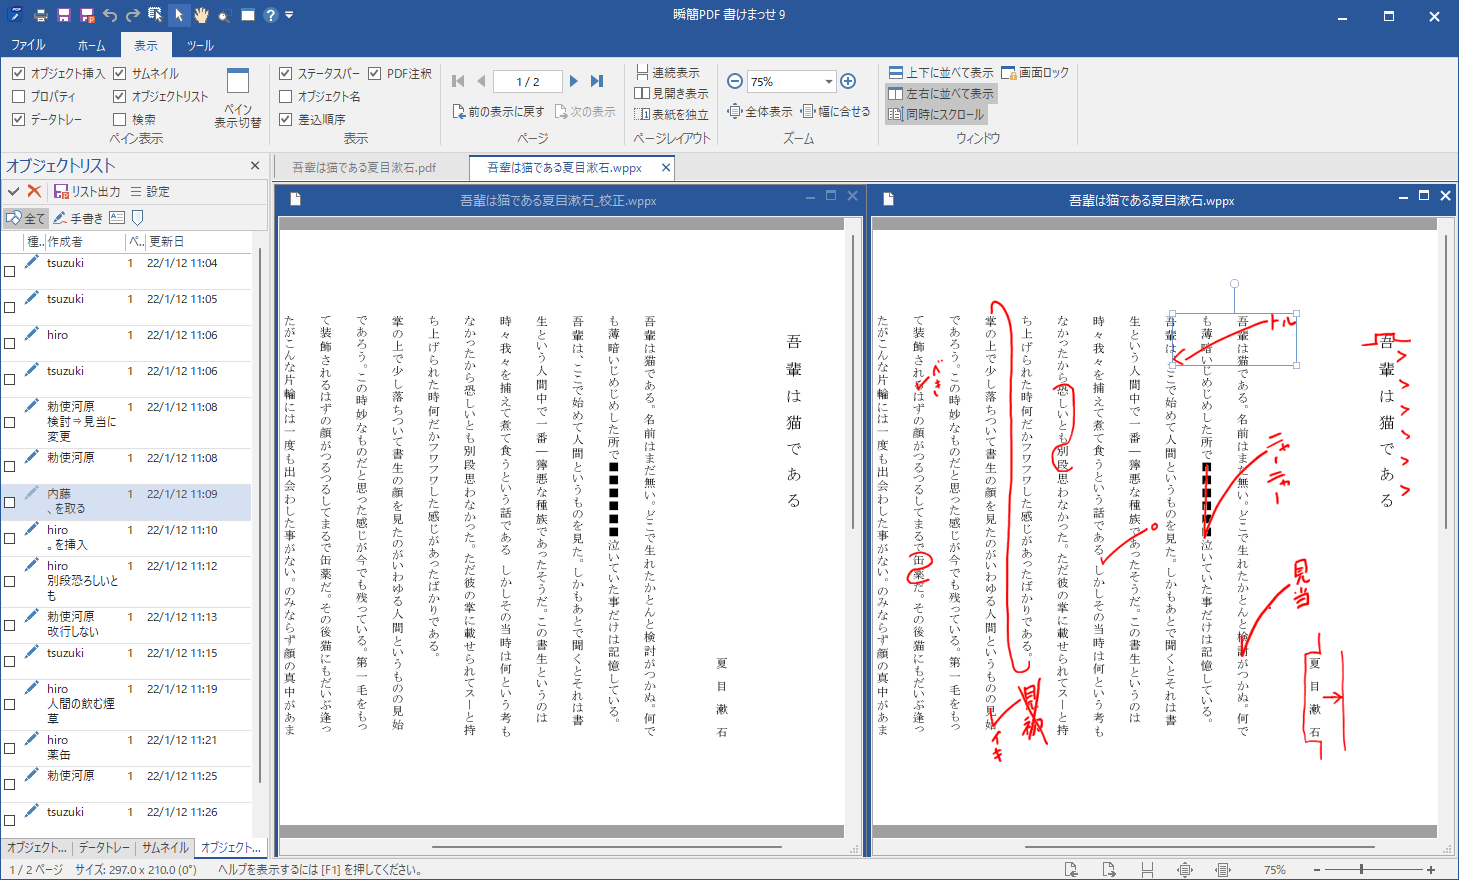
Task: Open help with the question mark icon
Action: point(270,15)
